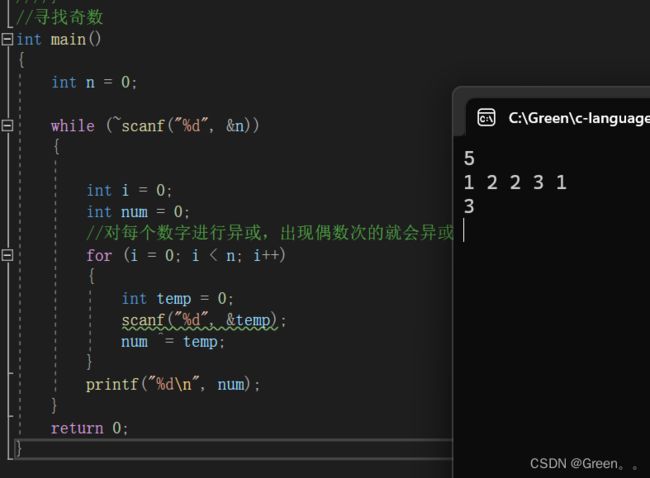Collapse the for loop code block
This screenshot has width=650, height=478.
[x=7, y=255]
